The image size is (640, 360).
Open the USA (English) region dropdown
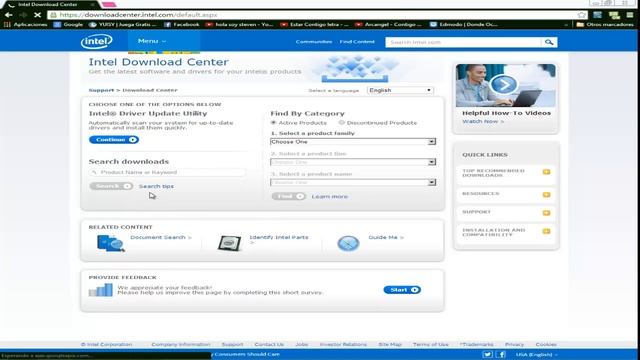click(x=536, y=355)
